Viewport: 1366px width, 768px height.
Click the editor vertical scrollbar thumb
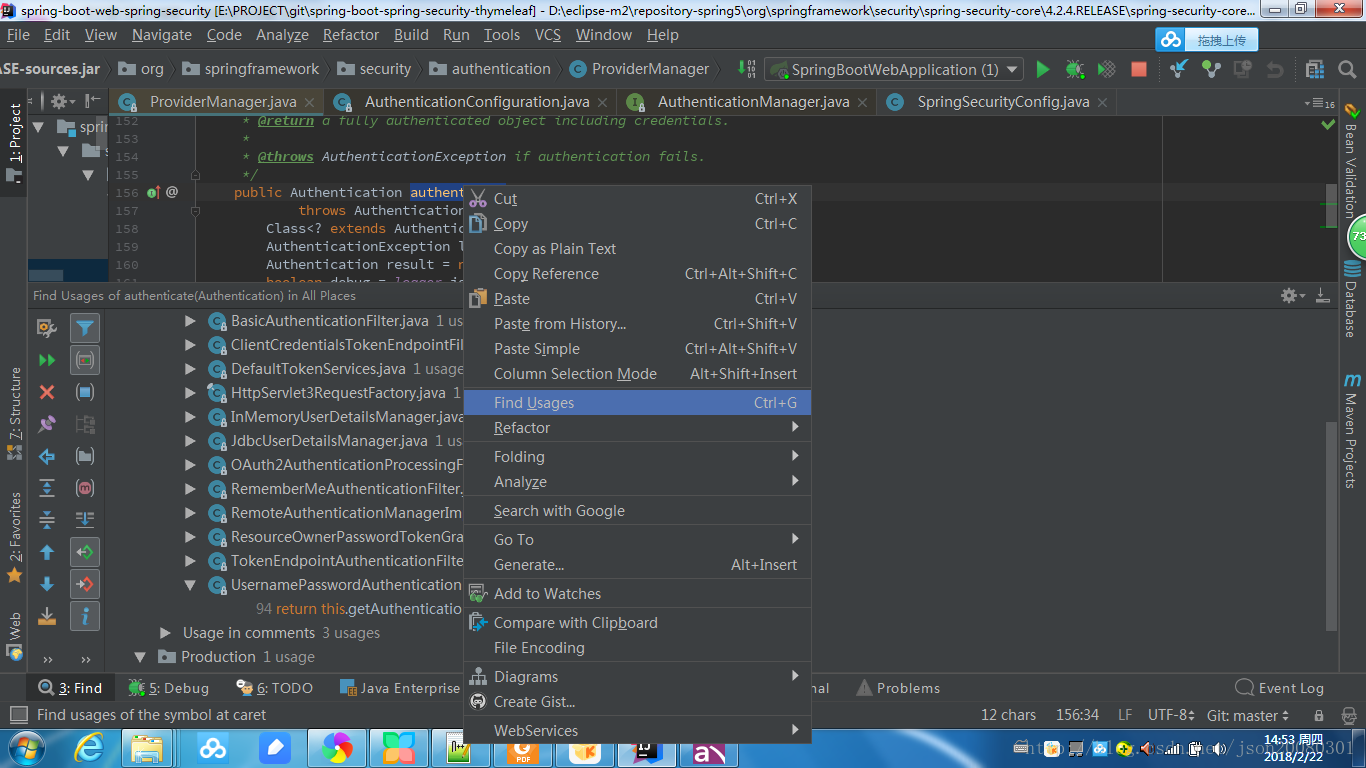(x=1331, y=205)
